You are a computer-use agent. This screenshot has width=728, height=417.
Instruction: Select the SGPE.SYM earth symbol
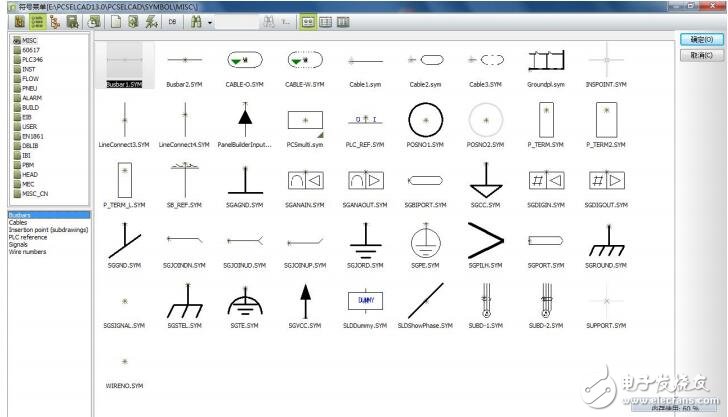[x=424, y=241]
